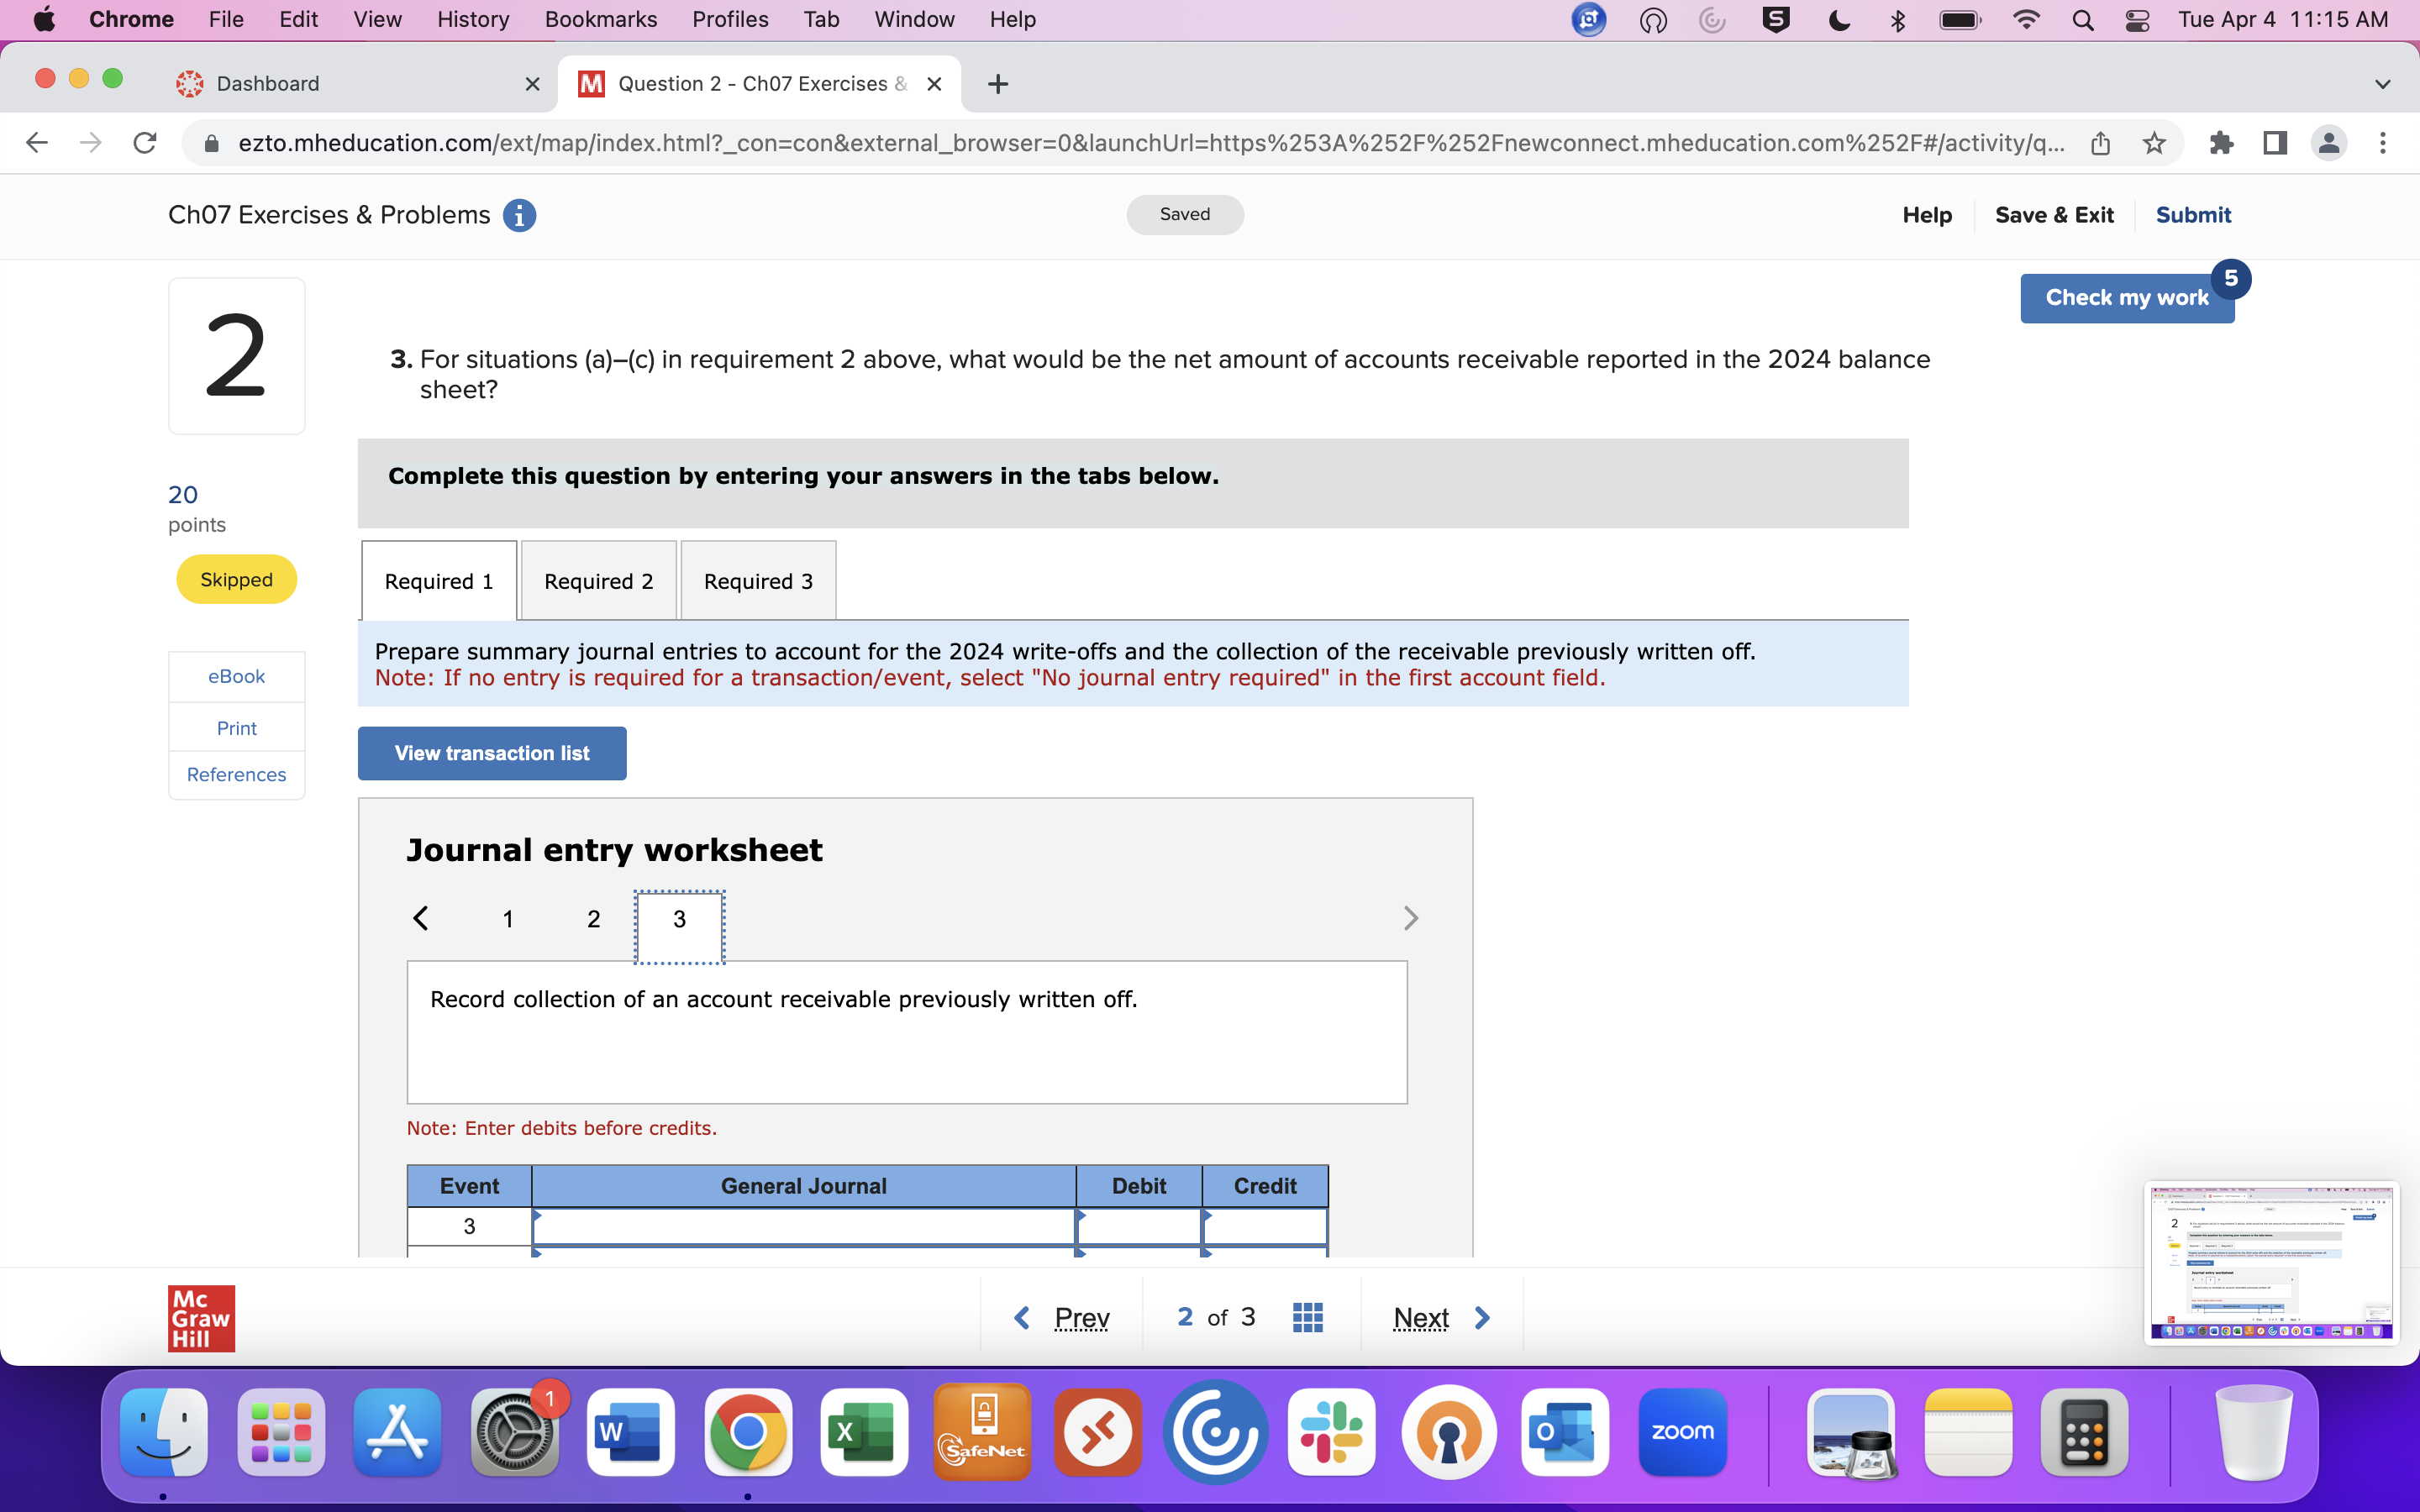Open the question grid navigator icon

1307,1317
